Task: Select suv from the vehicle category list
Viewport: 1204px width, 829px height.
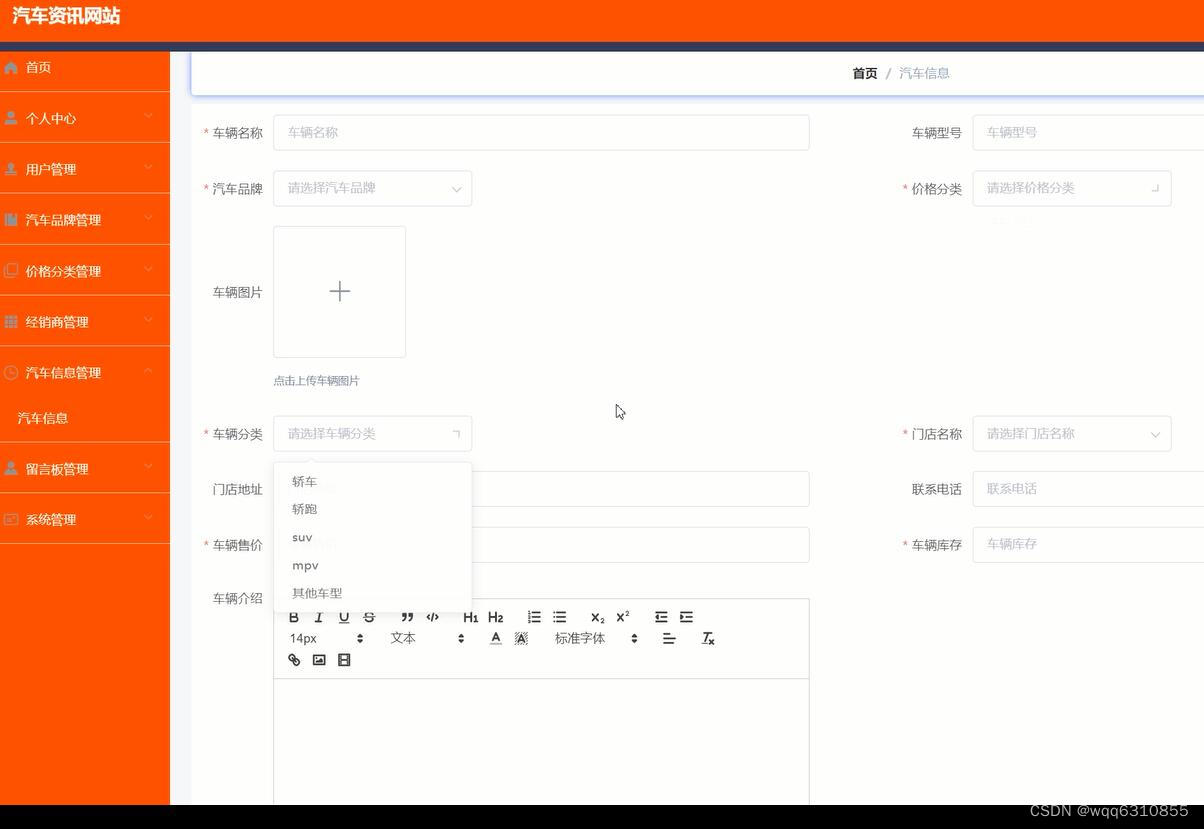Action: pos(372,537)
